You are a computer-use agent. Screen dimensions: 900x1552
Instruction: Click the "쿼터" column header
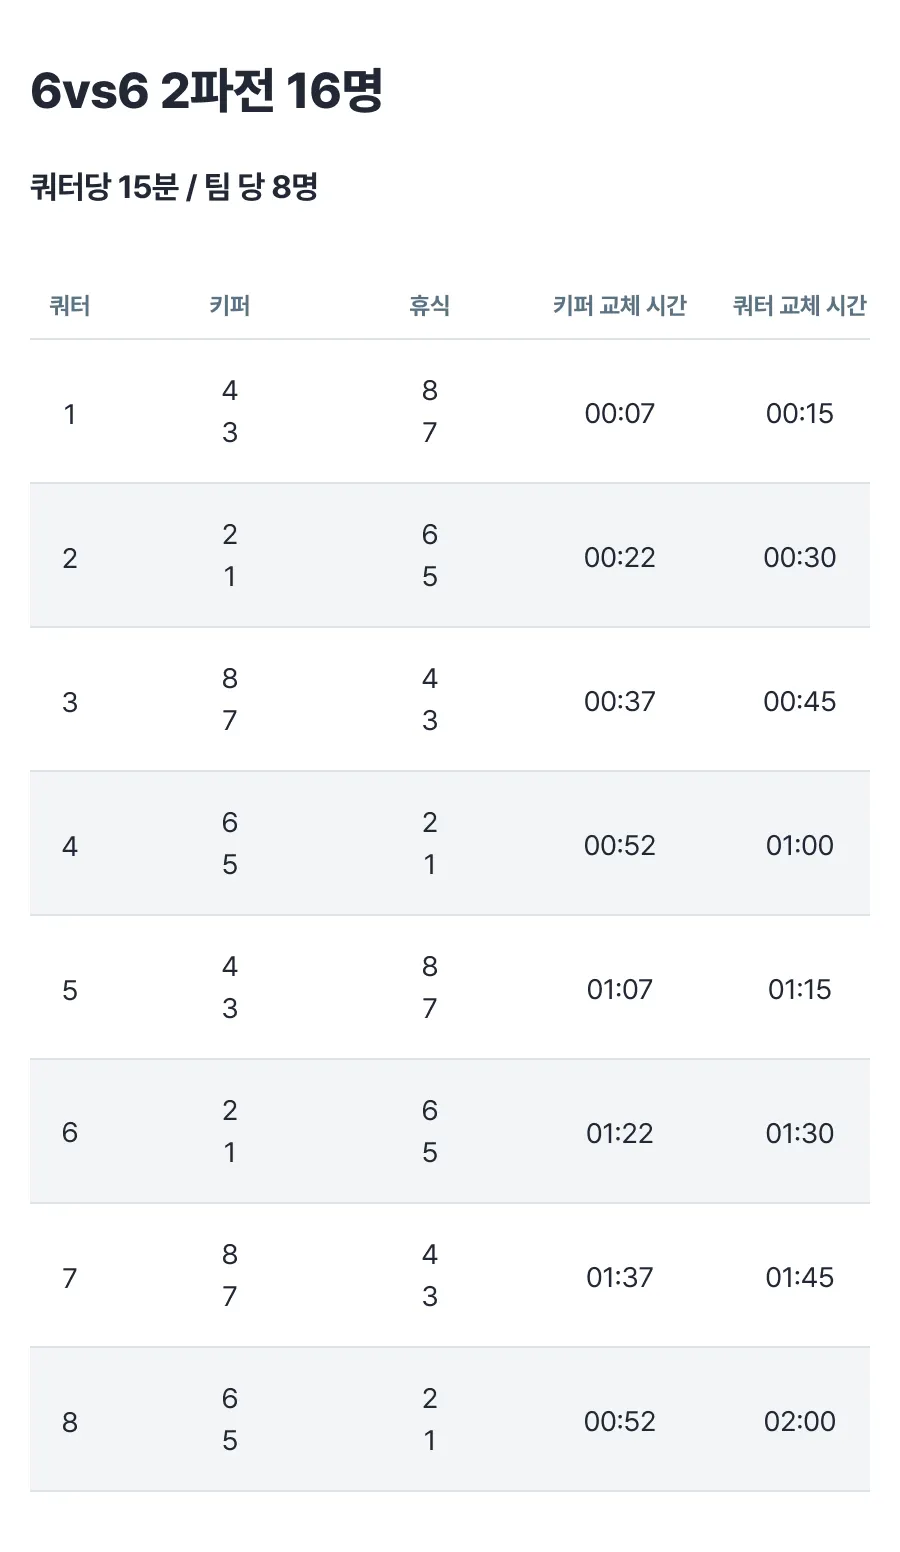tap(70, 305)
